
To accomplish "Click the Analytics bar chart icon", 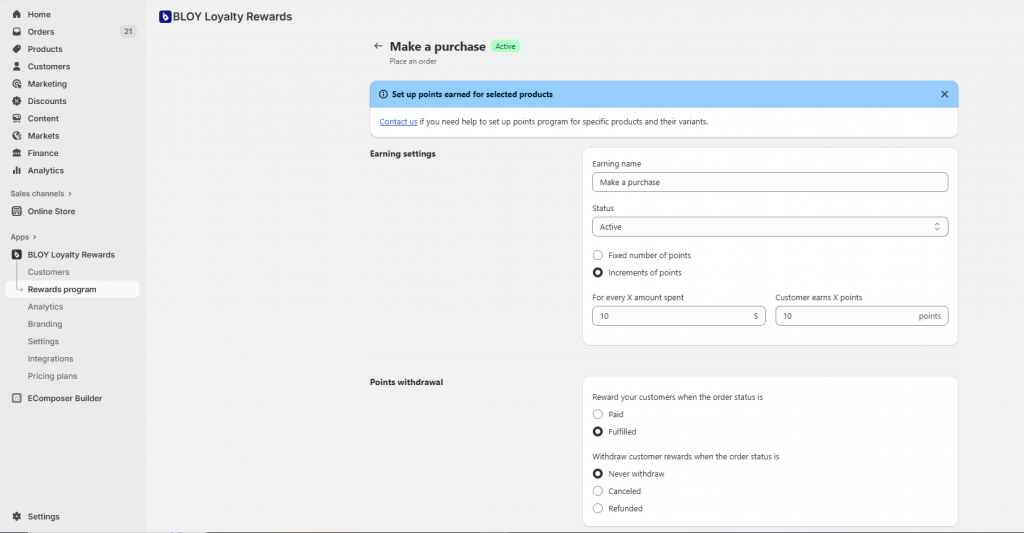I will (x=17, y=170).
